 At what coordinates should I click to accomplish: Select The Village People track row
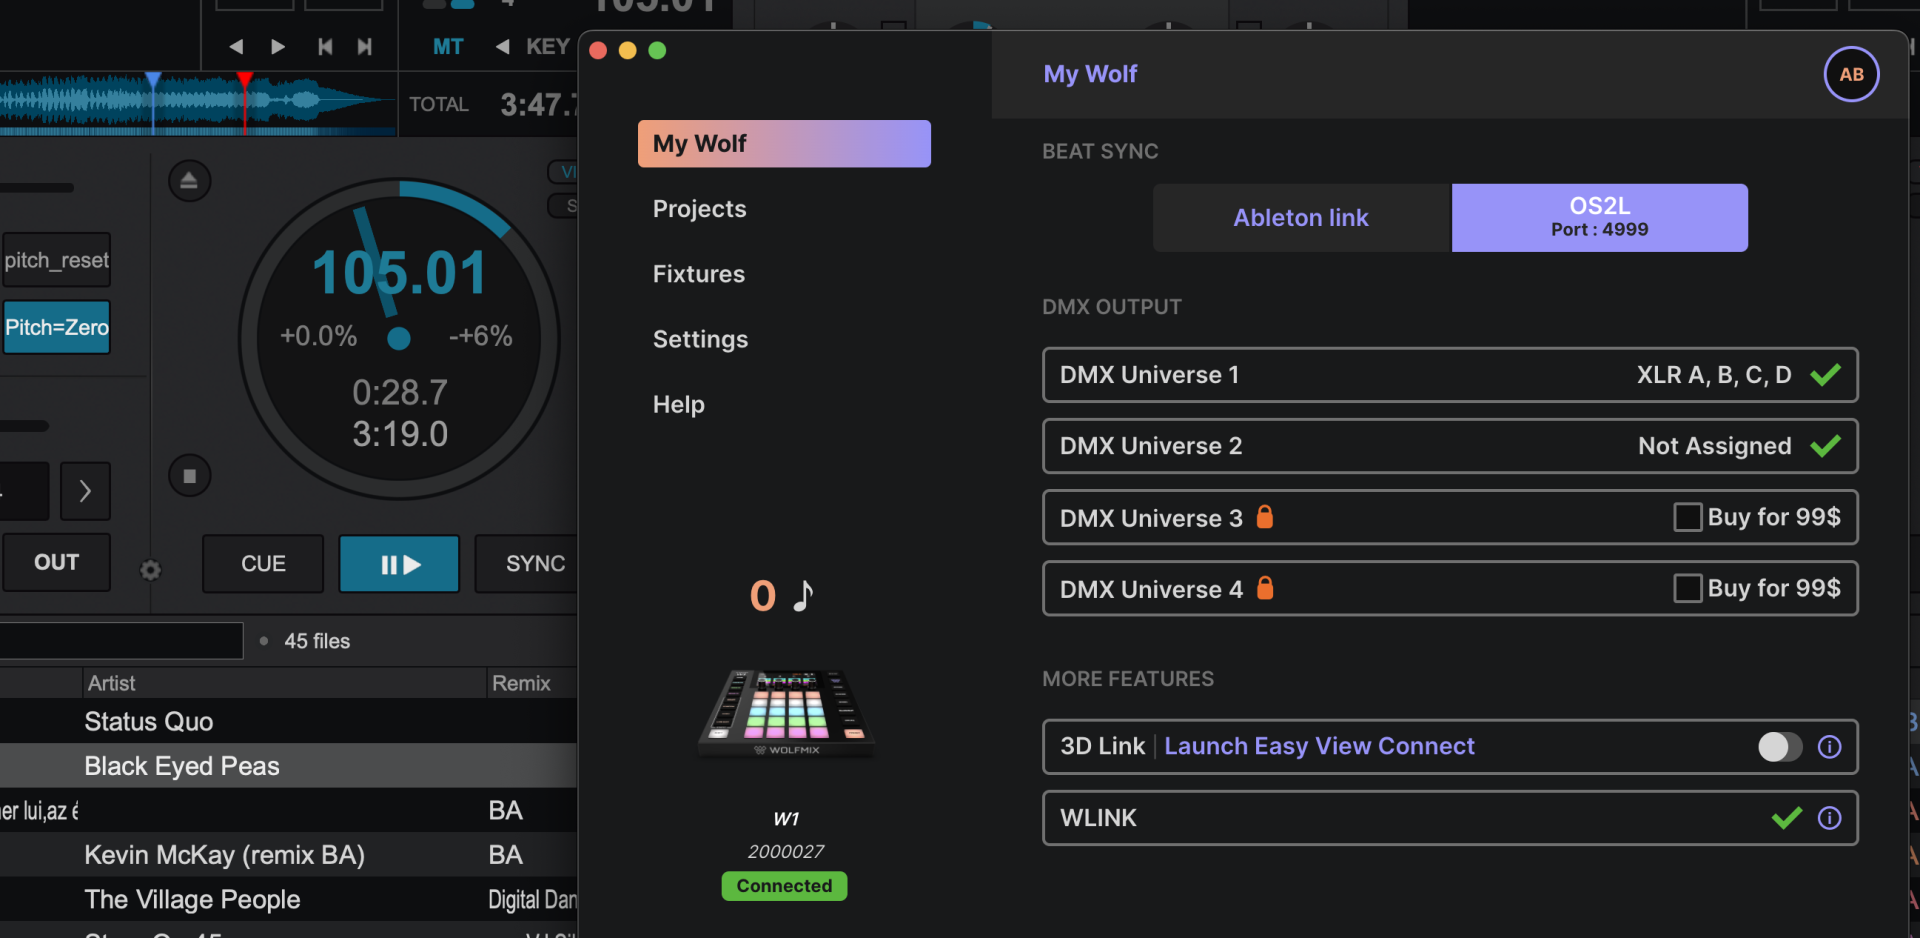click(288, 900)
